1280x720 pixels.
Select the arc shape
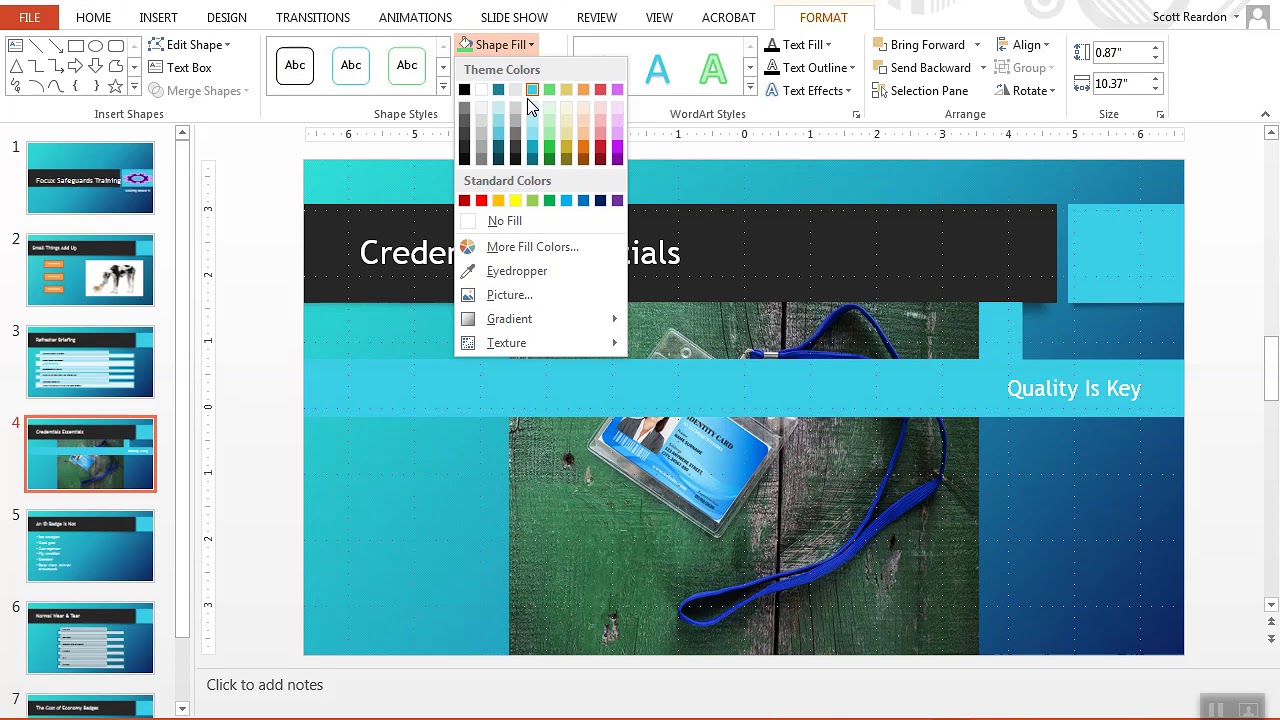tap(36, 86)
